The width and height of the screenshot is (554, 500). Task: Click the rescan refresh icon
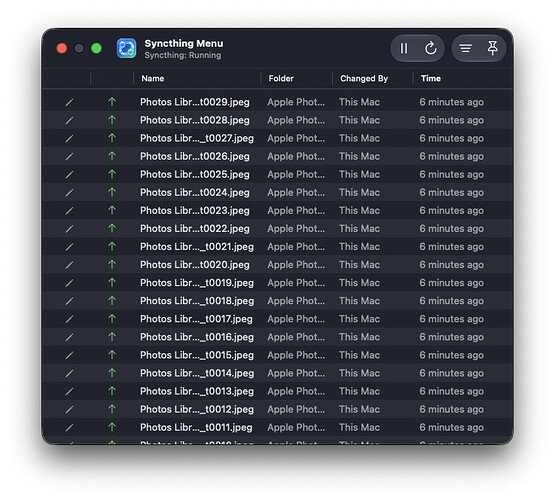pos(430,48)
